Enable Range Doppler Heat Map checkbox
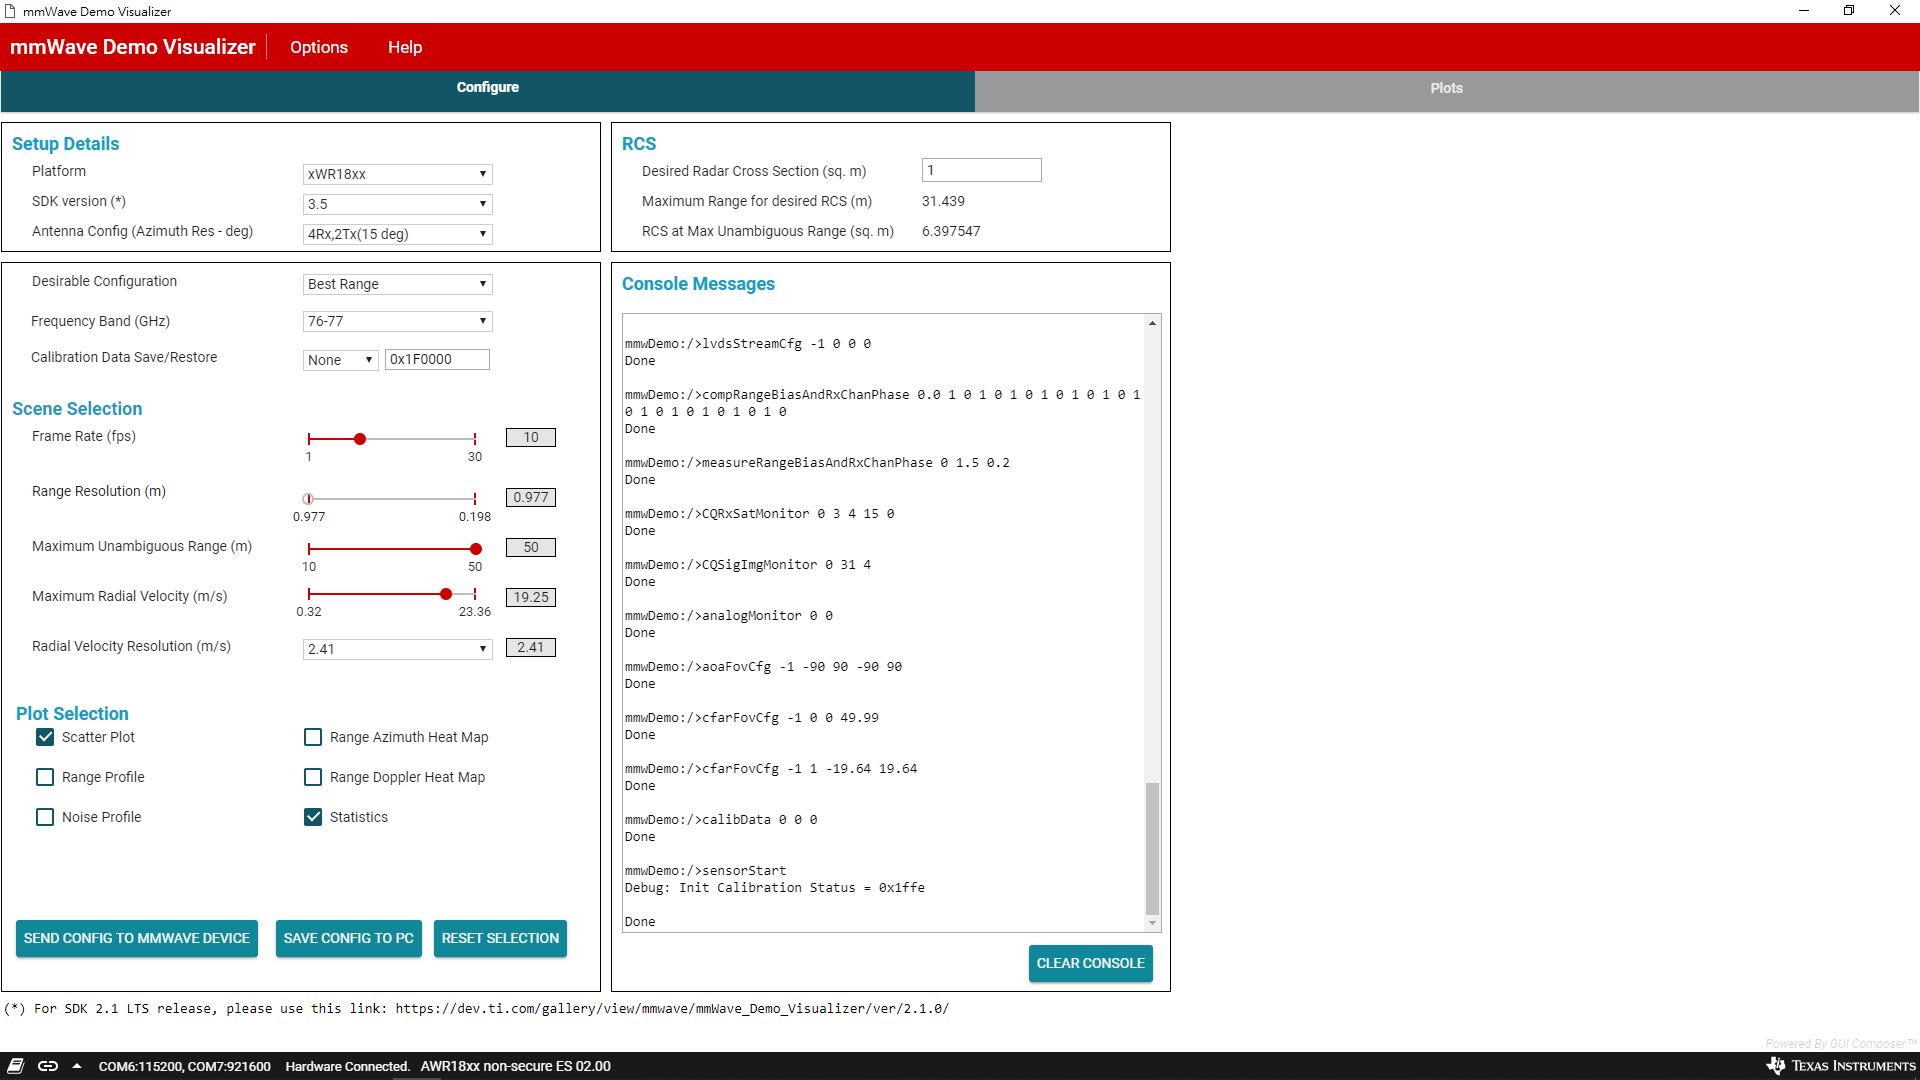This screenshot has height=1080, width=1920. click(313, 777)
